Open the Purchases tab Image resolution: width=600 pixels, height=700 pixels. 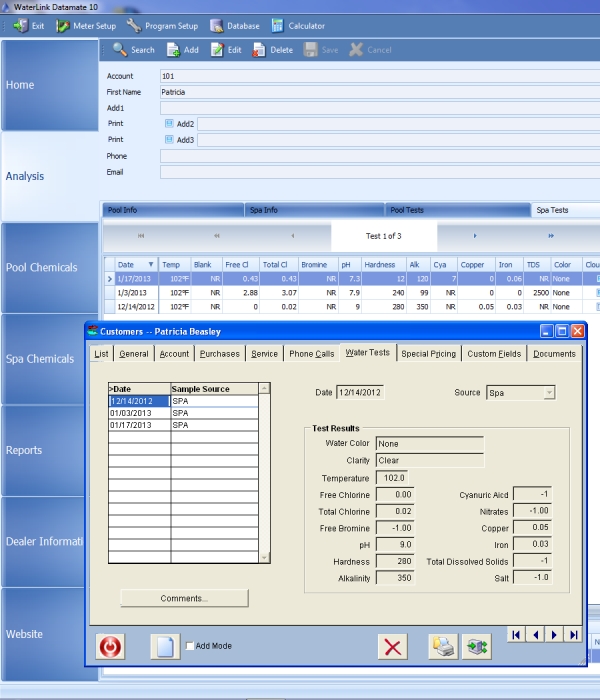220,354
